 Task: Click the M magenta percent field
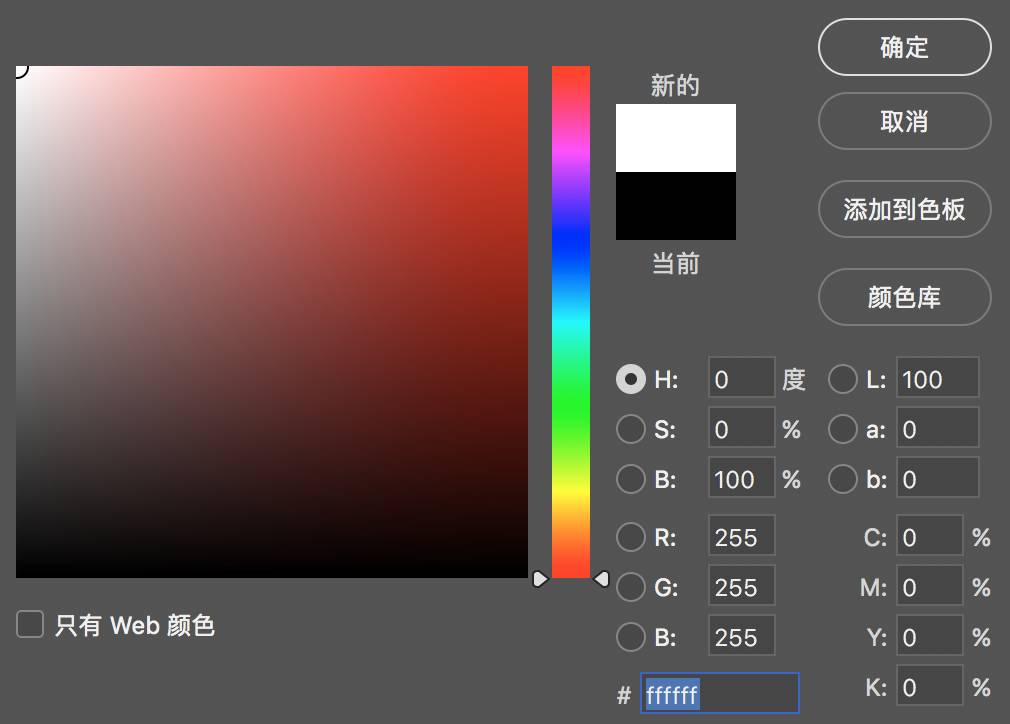pos(929,586)
